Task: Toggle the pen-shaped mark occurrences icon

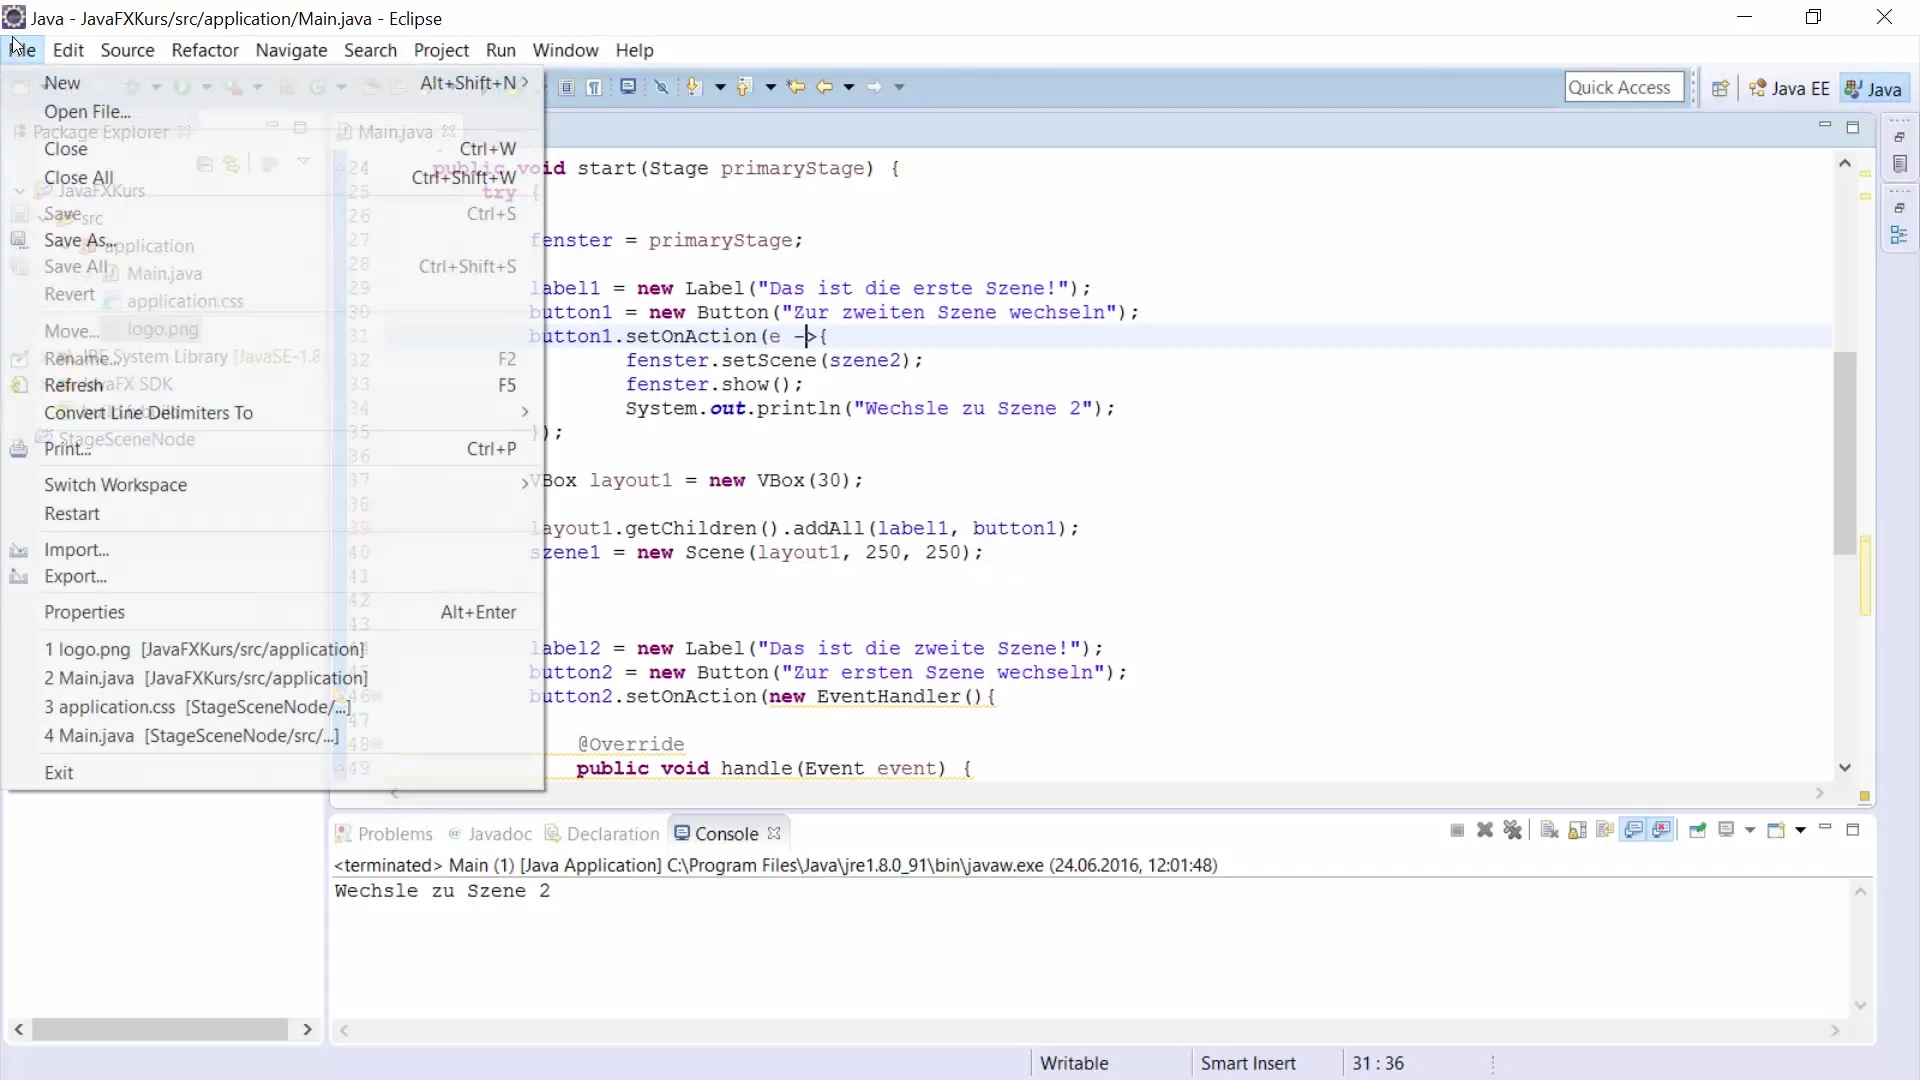Action: [x=661, y=87]
